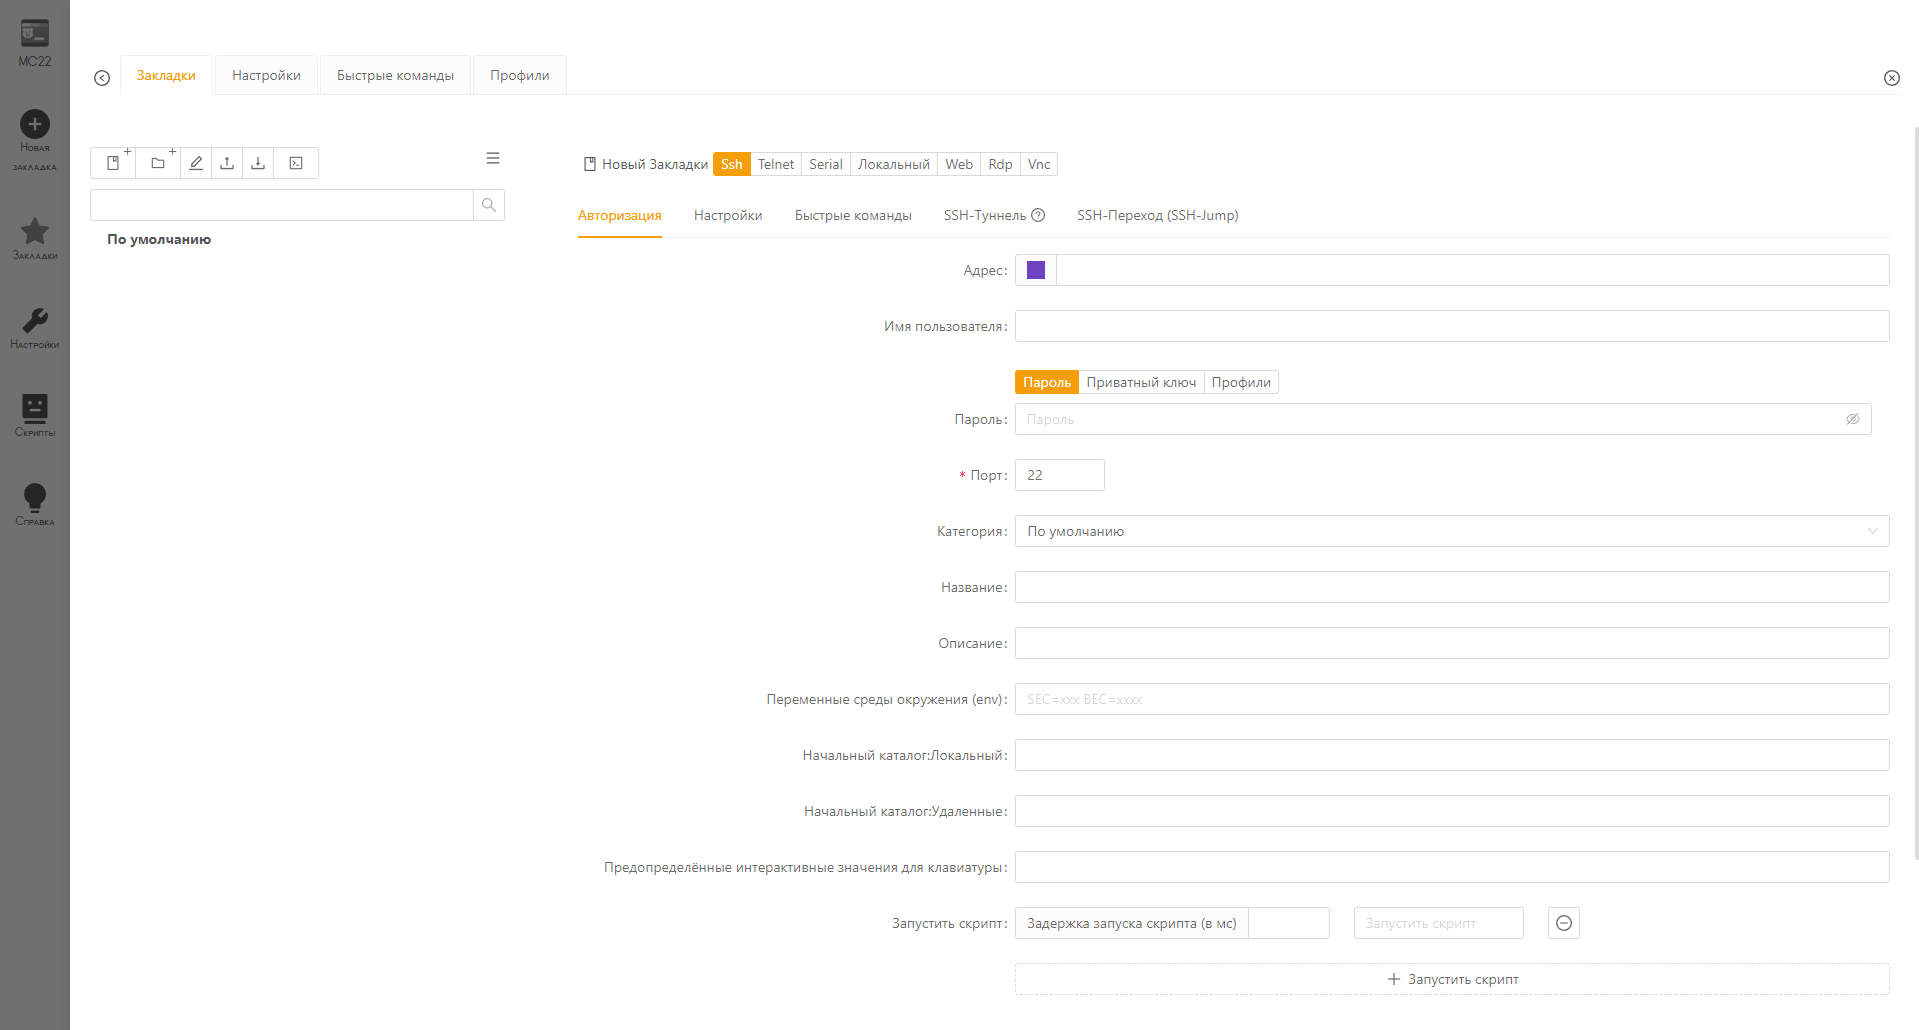Open Settings via the wrench sidebar icon
Image resolution: width=1919 pixels, height=1030 pixels.
point(35,321)
